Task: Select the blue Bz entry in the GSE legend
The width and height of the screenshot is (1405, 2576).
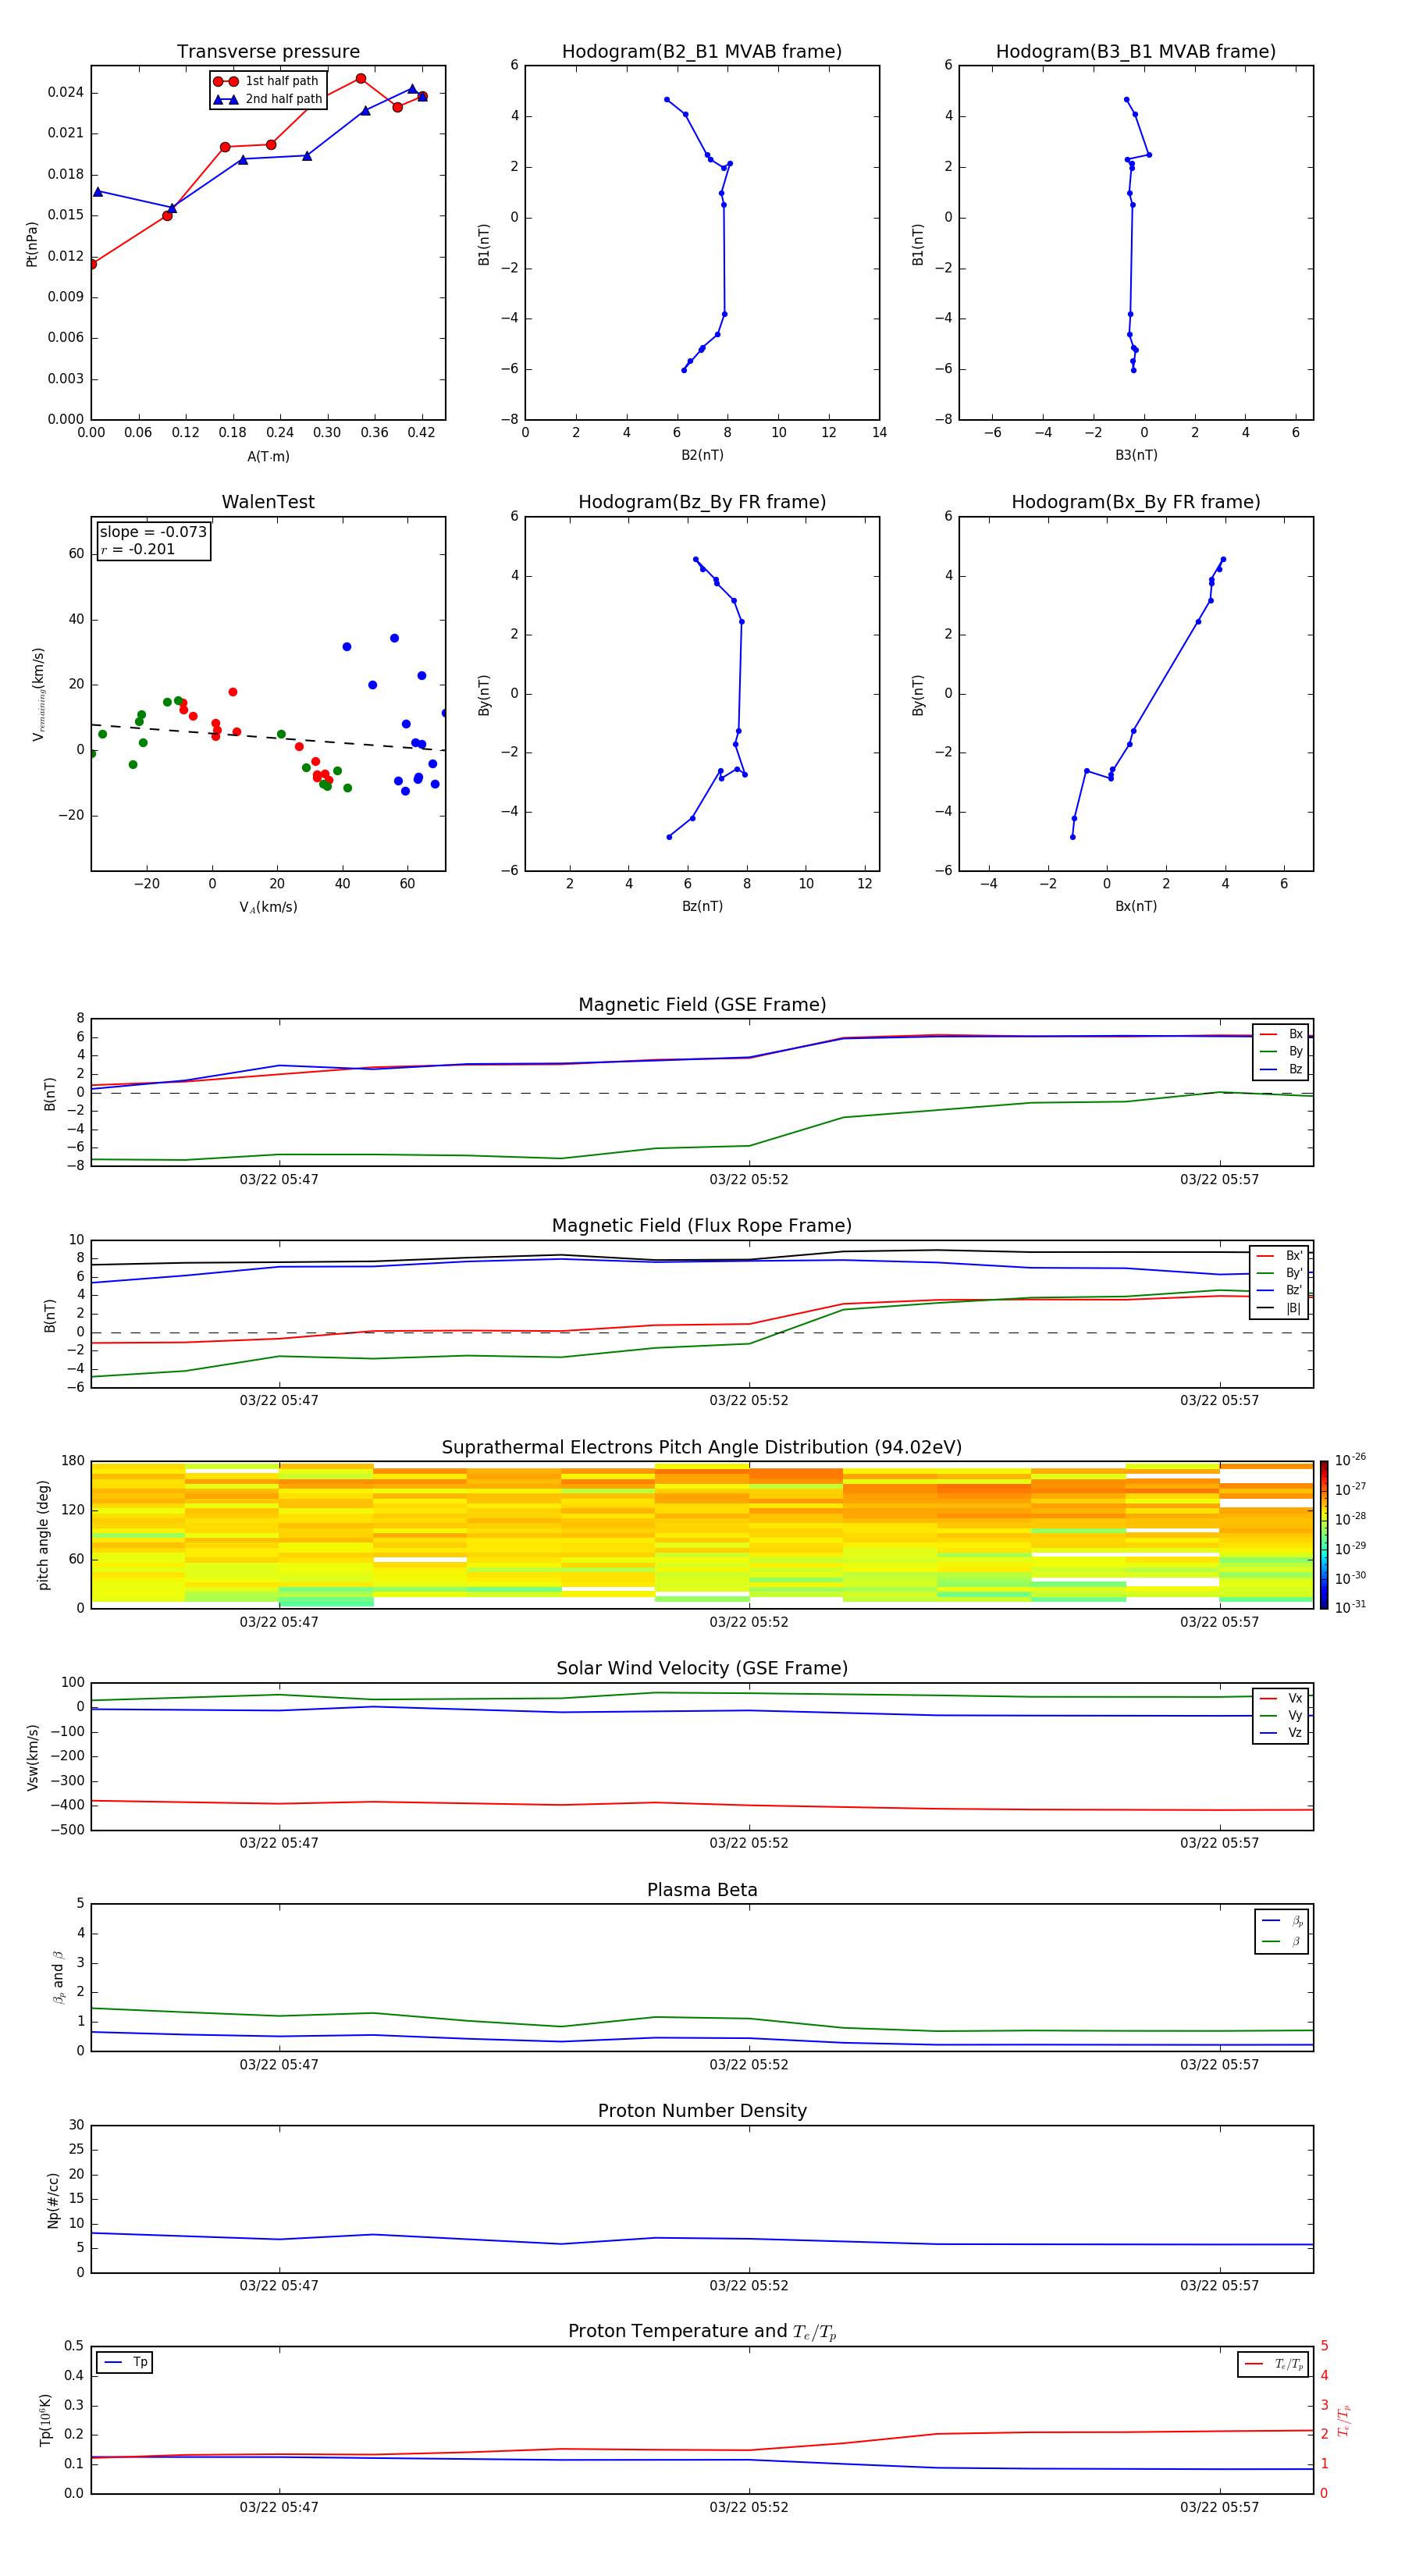Action: (1281, 1070)
